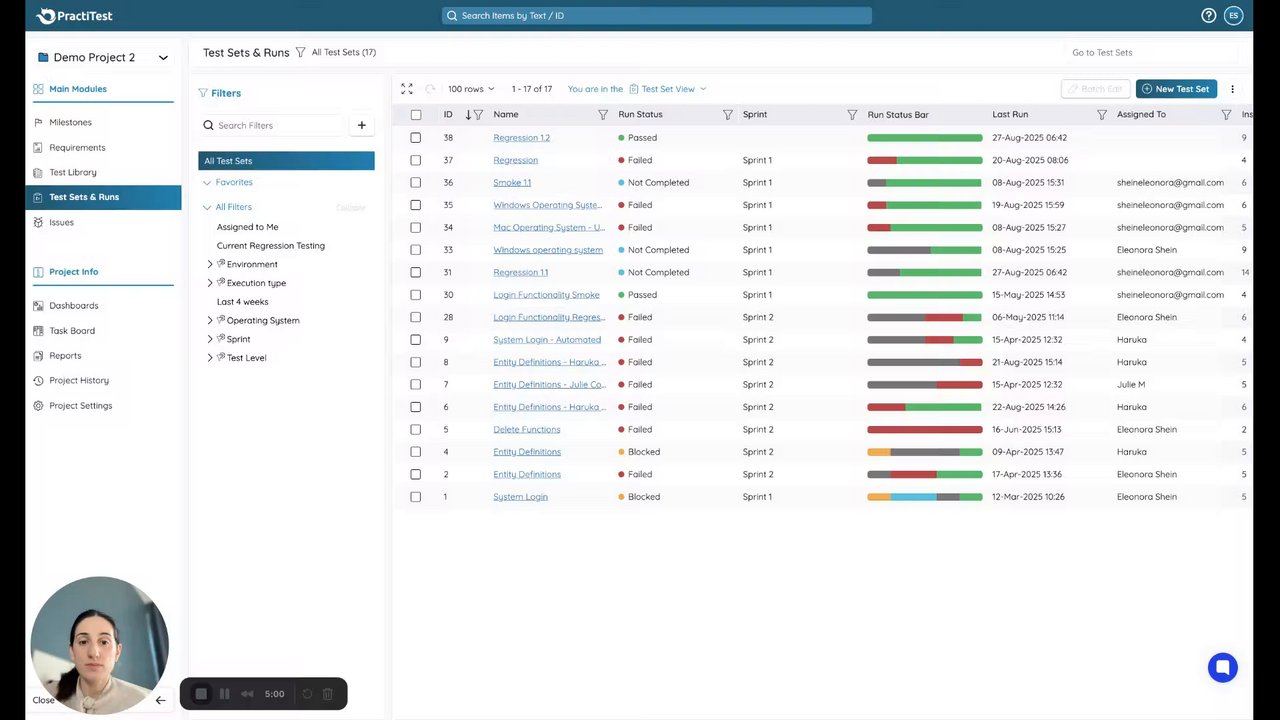The image size is (1280, 720).
Task: Stop the screen recording
Action: (201, 694)
